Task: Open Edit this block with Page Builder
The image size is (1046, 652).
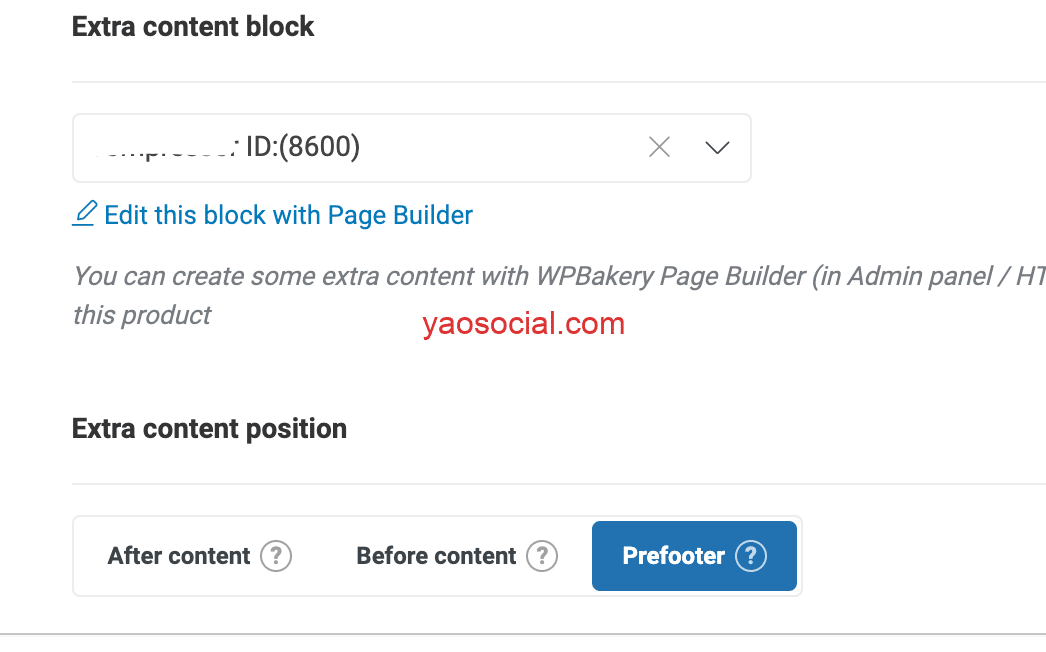Action: pos(288,215)
